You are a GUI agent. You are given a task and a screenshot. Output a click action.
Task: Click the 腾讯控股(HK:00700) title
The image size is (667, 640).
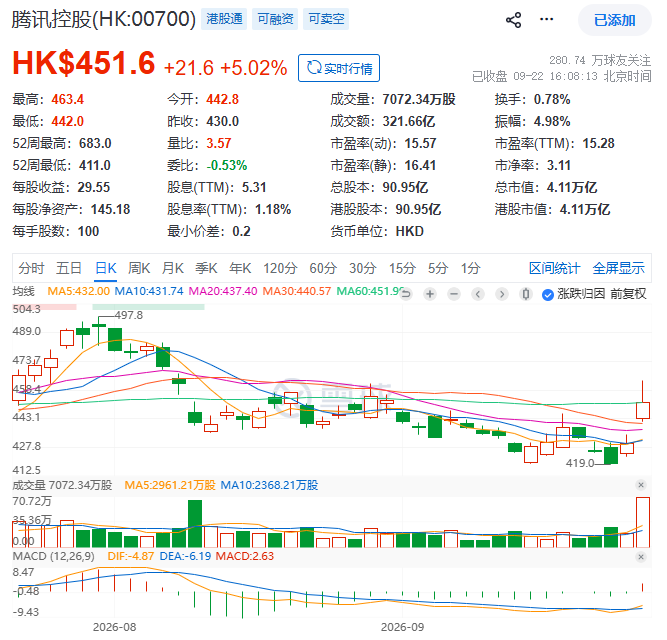pyautogui.click(x=104, y=19)
